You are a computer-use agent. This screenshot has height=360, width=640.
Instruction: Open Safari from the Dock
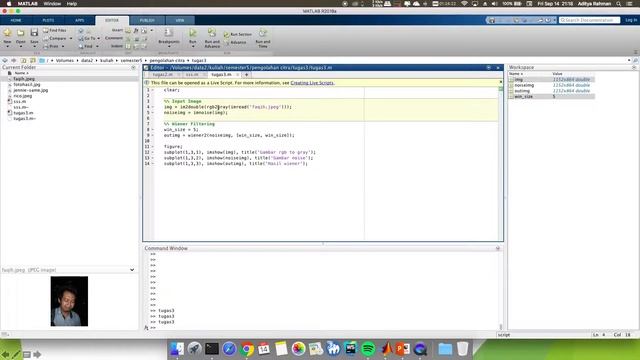pos(229,349)
